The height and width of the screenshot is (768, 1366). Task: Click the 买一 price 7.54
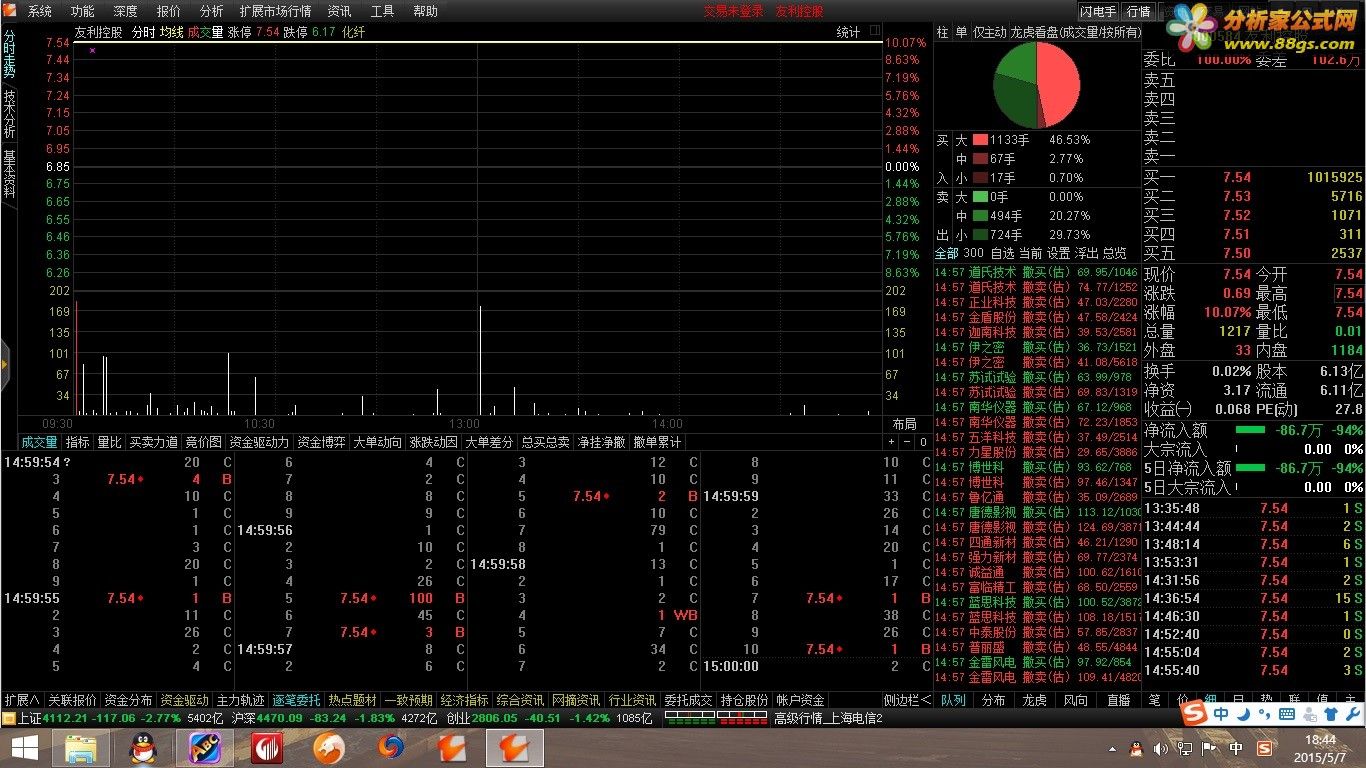click(x=1237, y=177)
